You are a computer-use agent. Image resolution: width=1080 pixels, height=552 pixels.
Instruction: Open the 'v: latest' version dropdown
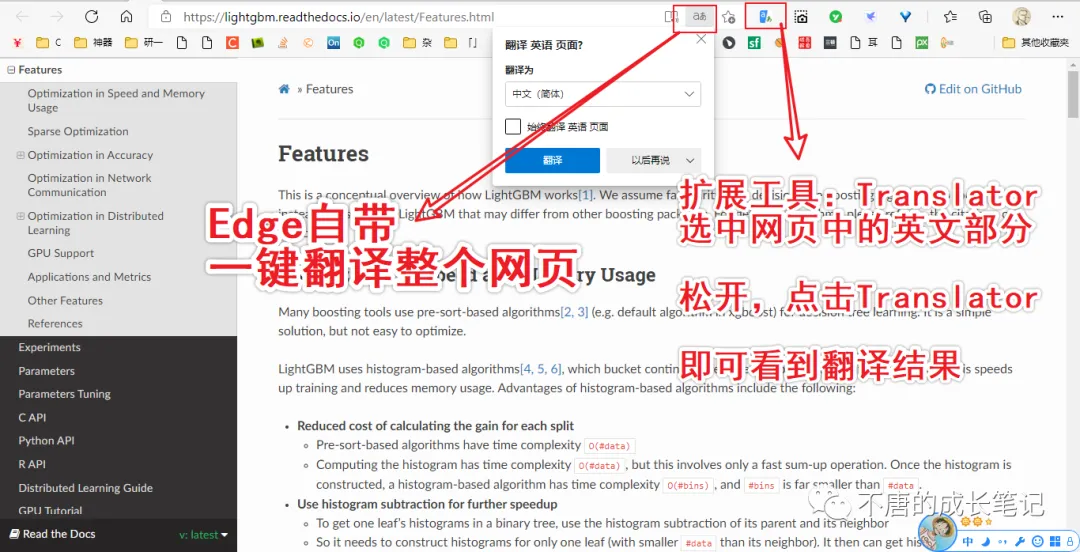[203, 535]
